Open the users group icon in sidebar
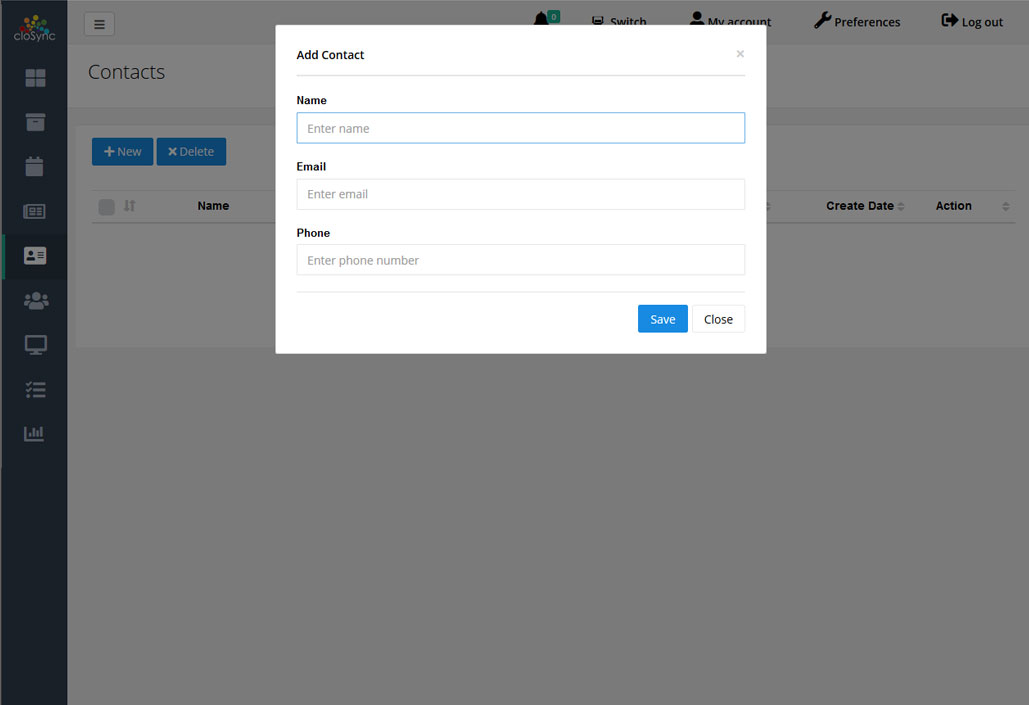This screenshot has width=1029, height=705. [35, 300]
